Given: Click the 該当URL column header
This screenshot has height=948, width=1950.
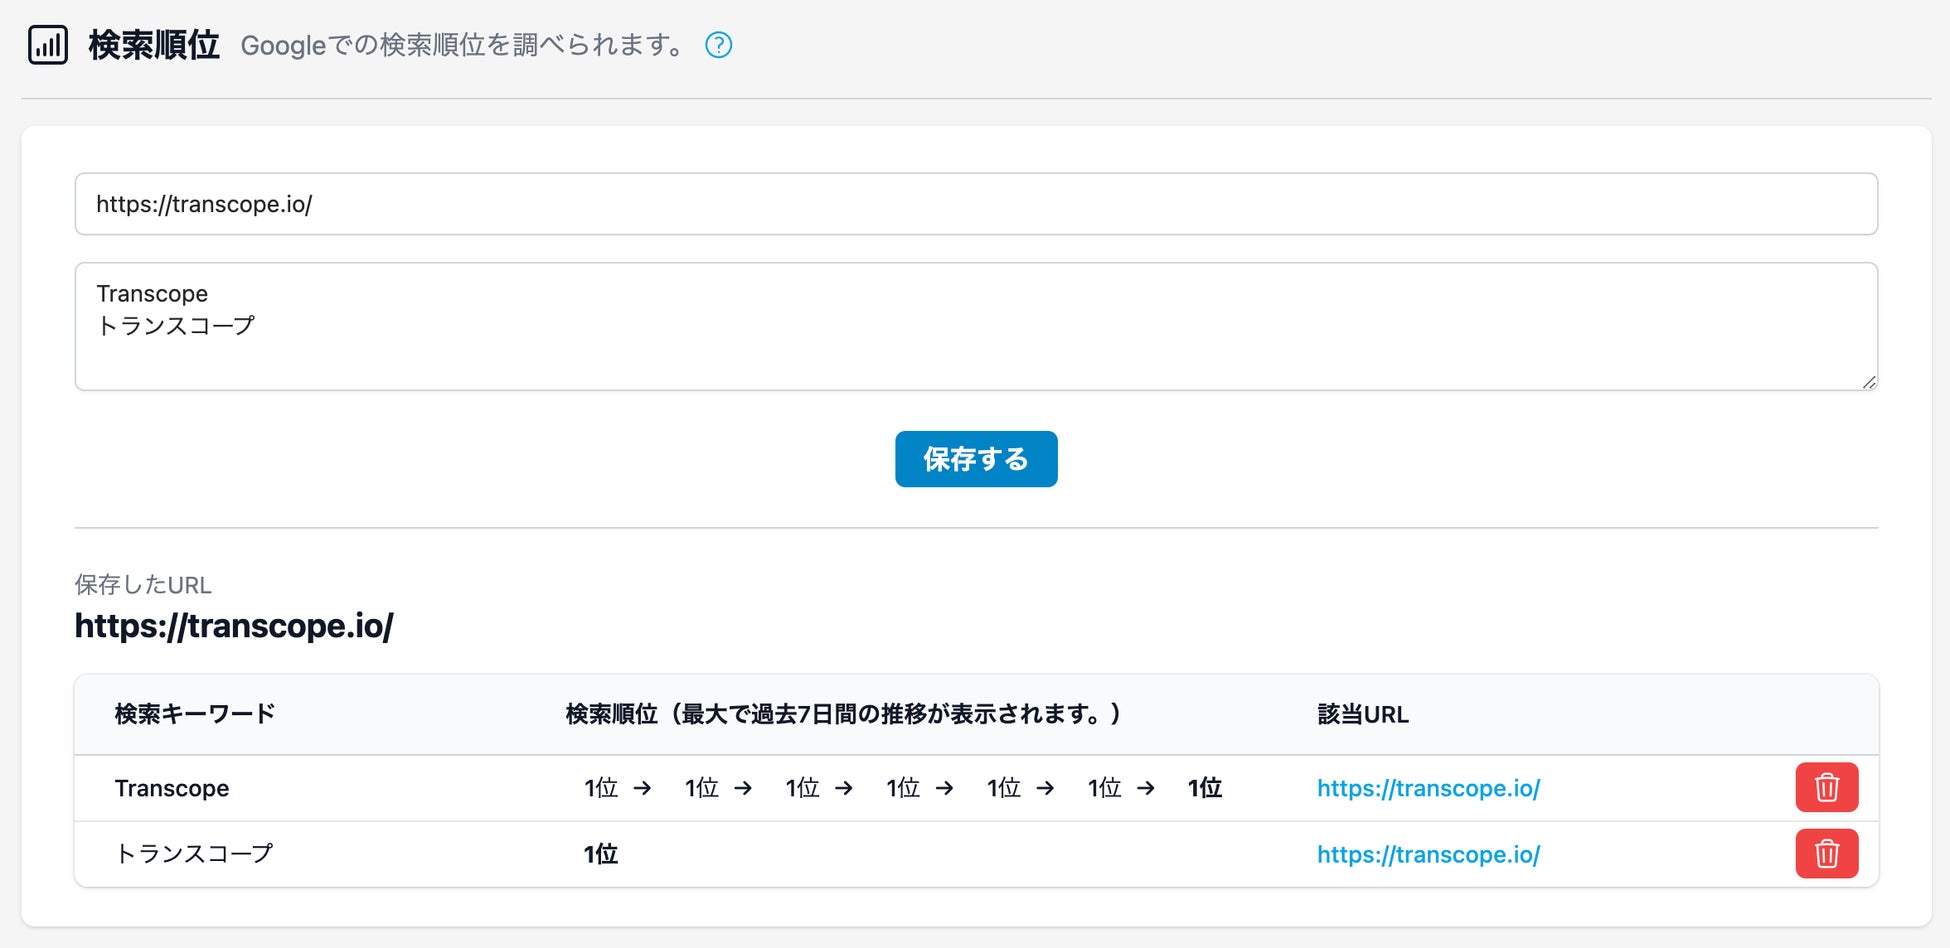Looking at the screenshot, I should [1363, 714].
